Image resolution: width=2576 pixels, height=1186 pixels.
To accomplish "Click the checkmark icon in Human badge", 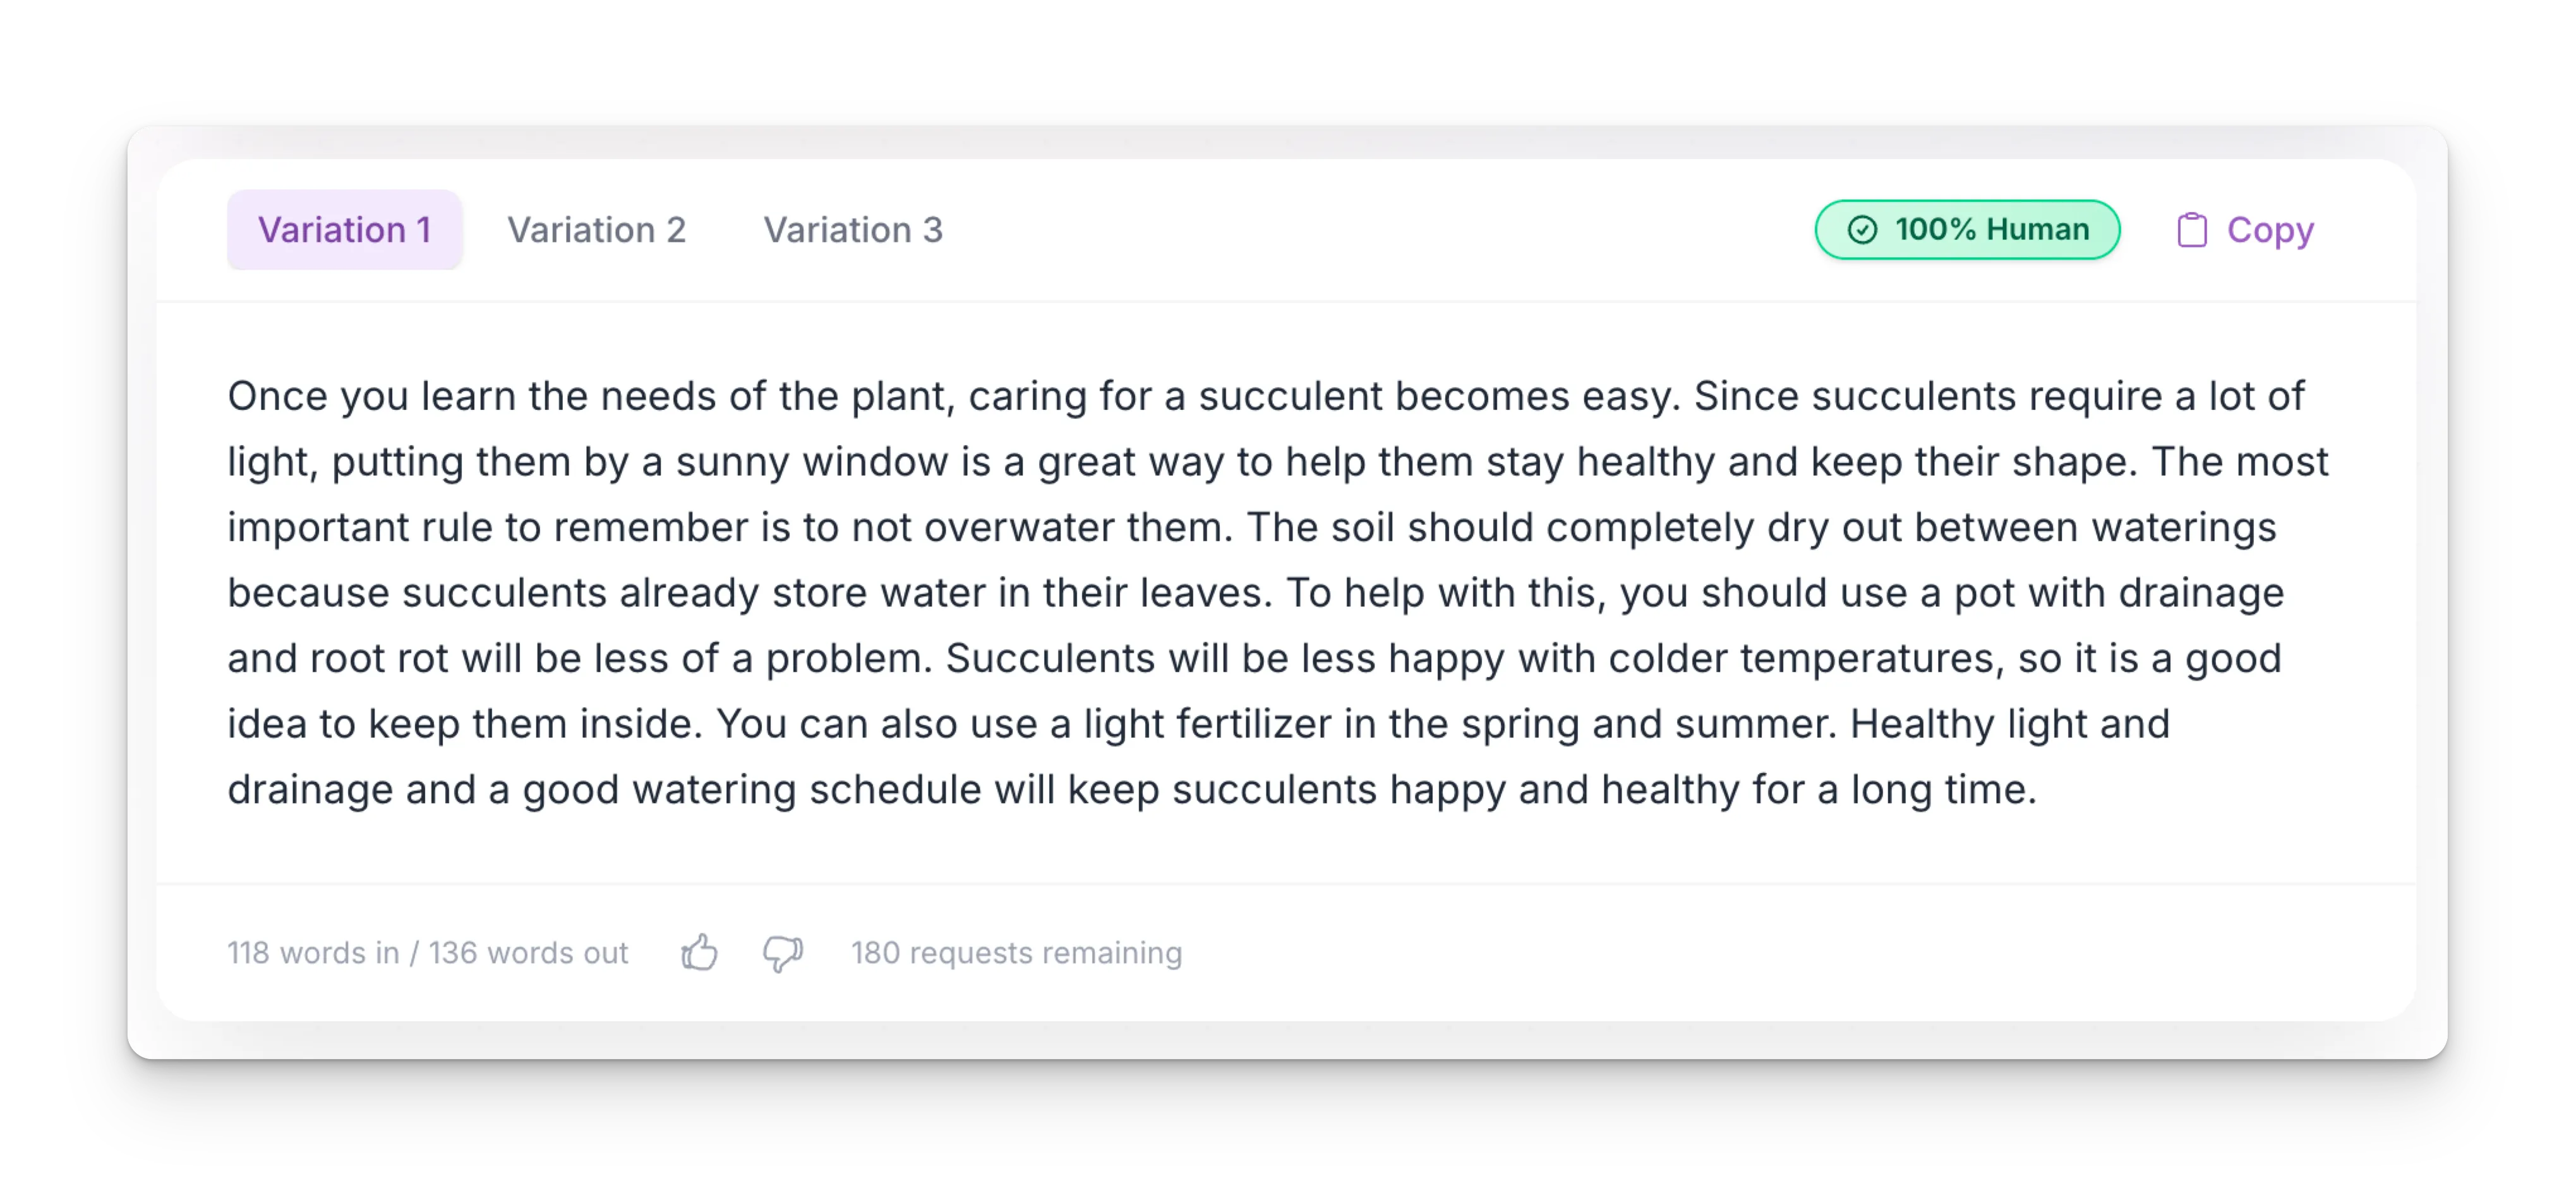I will tap(1861, 230).
